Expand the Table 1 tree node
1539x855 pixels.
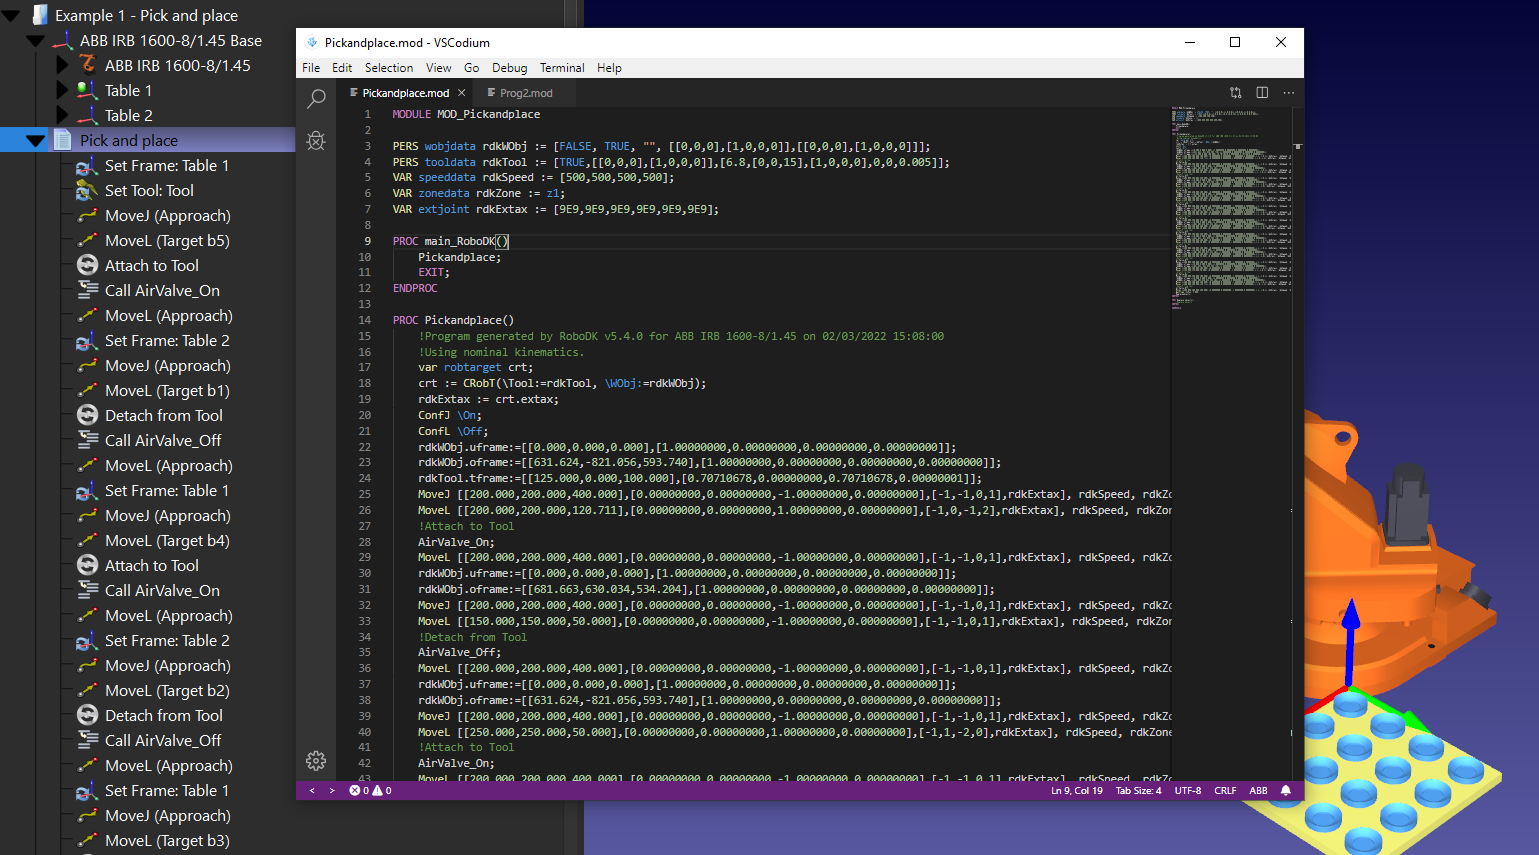(62, 91)
